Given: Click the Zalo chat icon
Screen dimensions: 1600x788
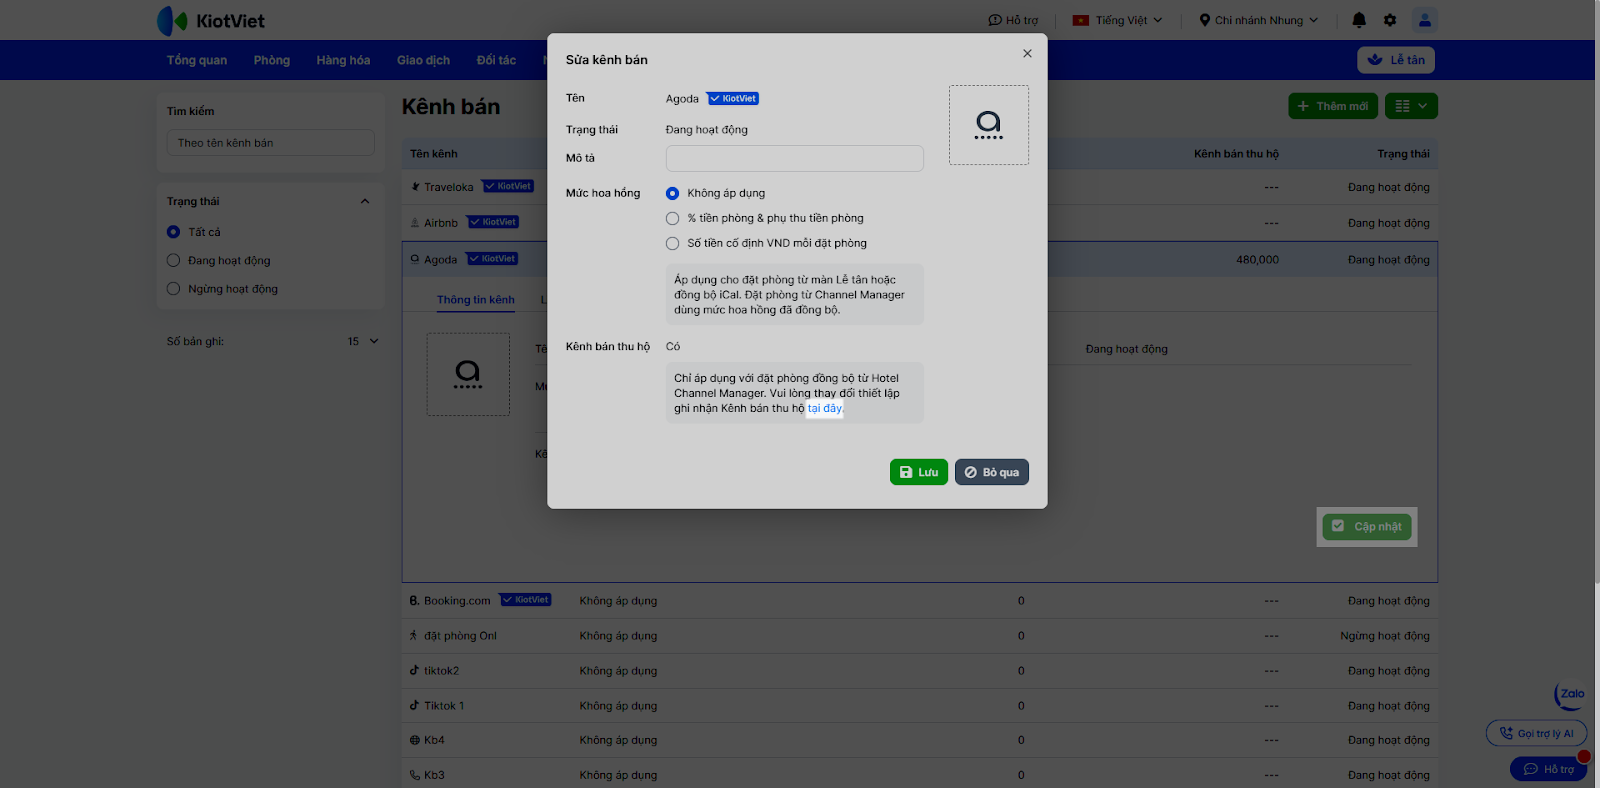Looking at the screenshot, I should 1571,694.
